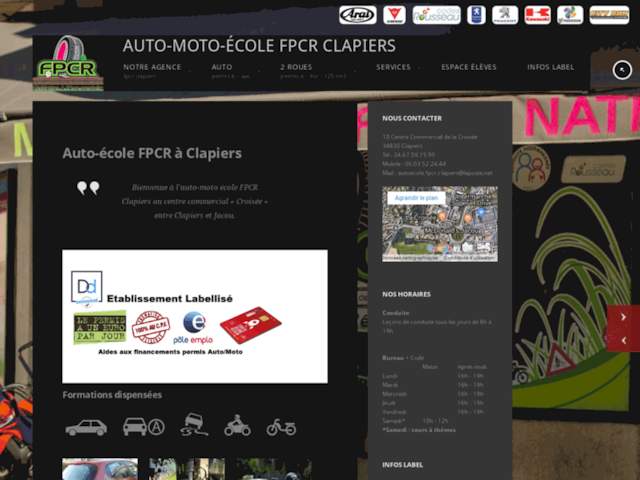
Task: Click the Arai brand logo
Action: (x=357, y=15)
